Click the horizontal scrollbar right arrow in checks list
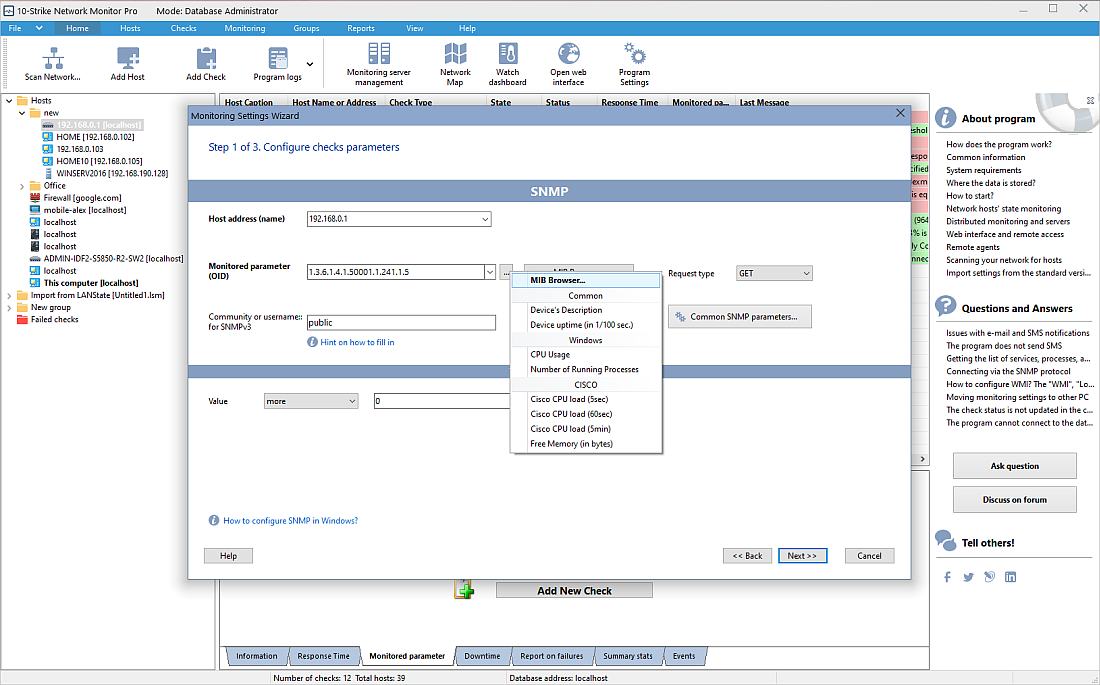 tap(923, 459)
